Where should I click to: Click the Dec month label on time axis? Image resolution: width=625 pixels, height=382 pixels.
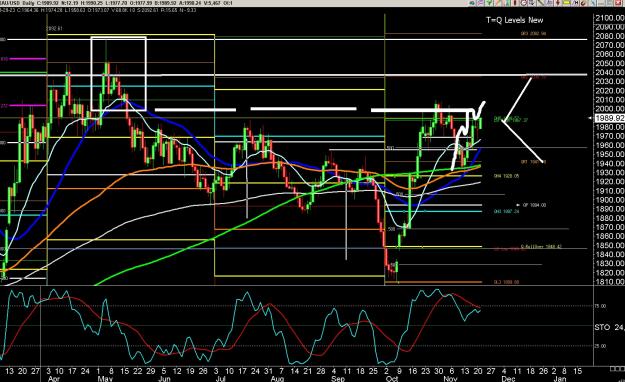tap(508, 378)
